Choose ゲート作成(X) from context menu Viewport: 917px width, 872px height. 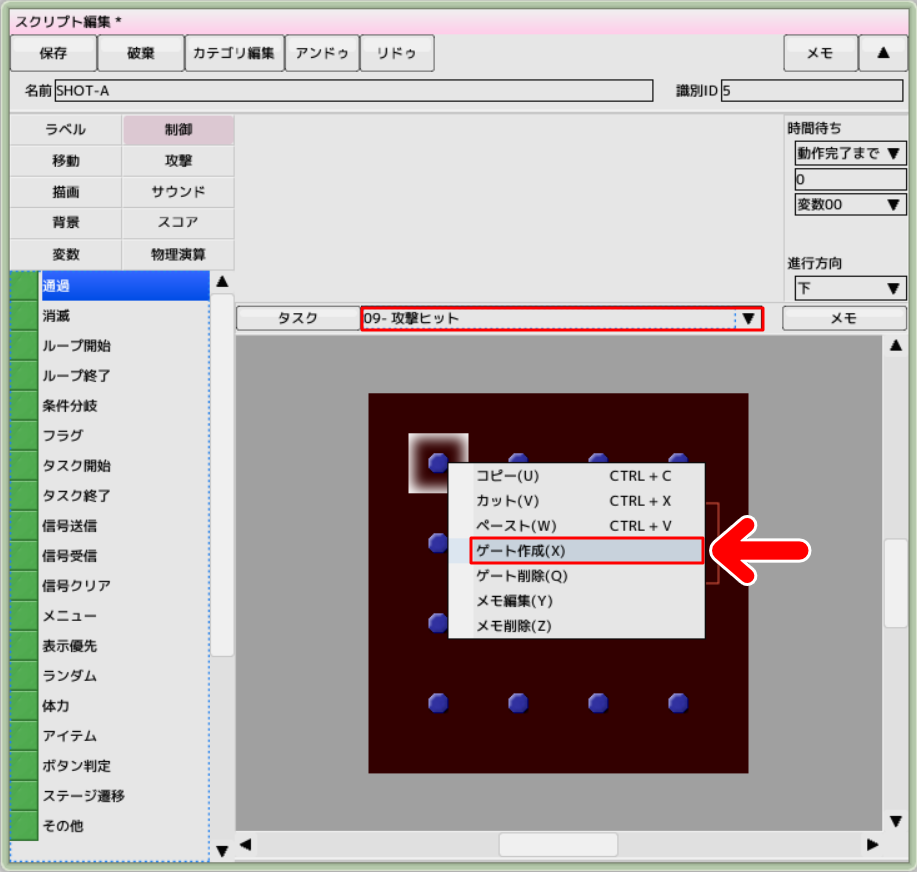[x=587, y=551]
